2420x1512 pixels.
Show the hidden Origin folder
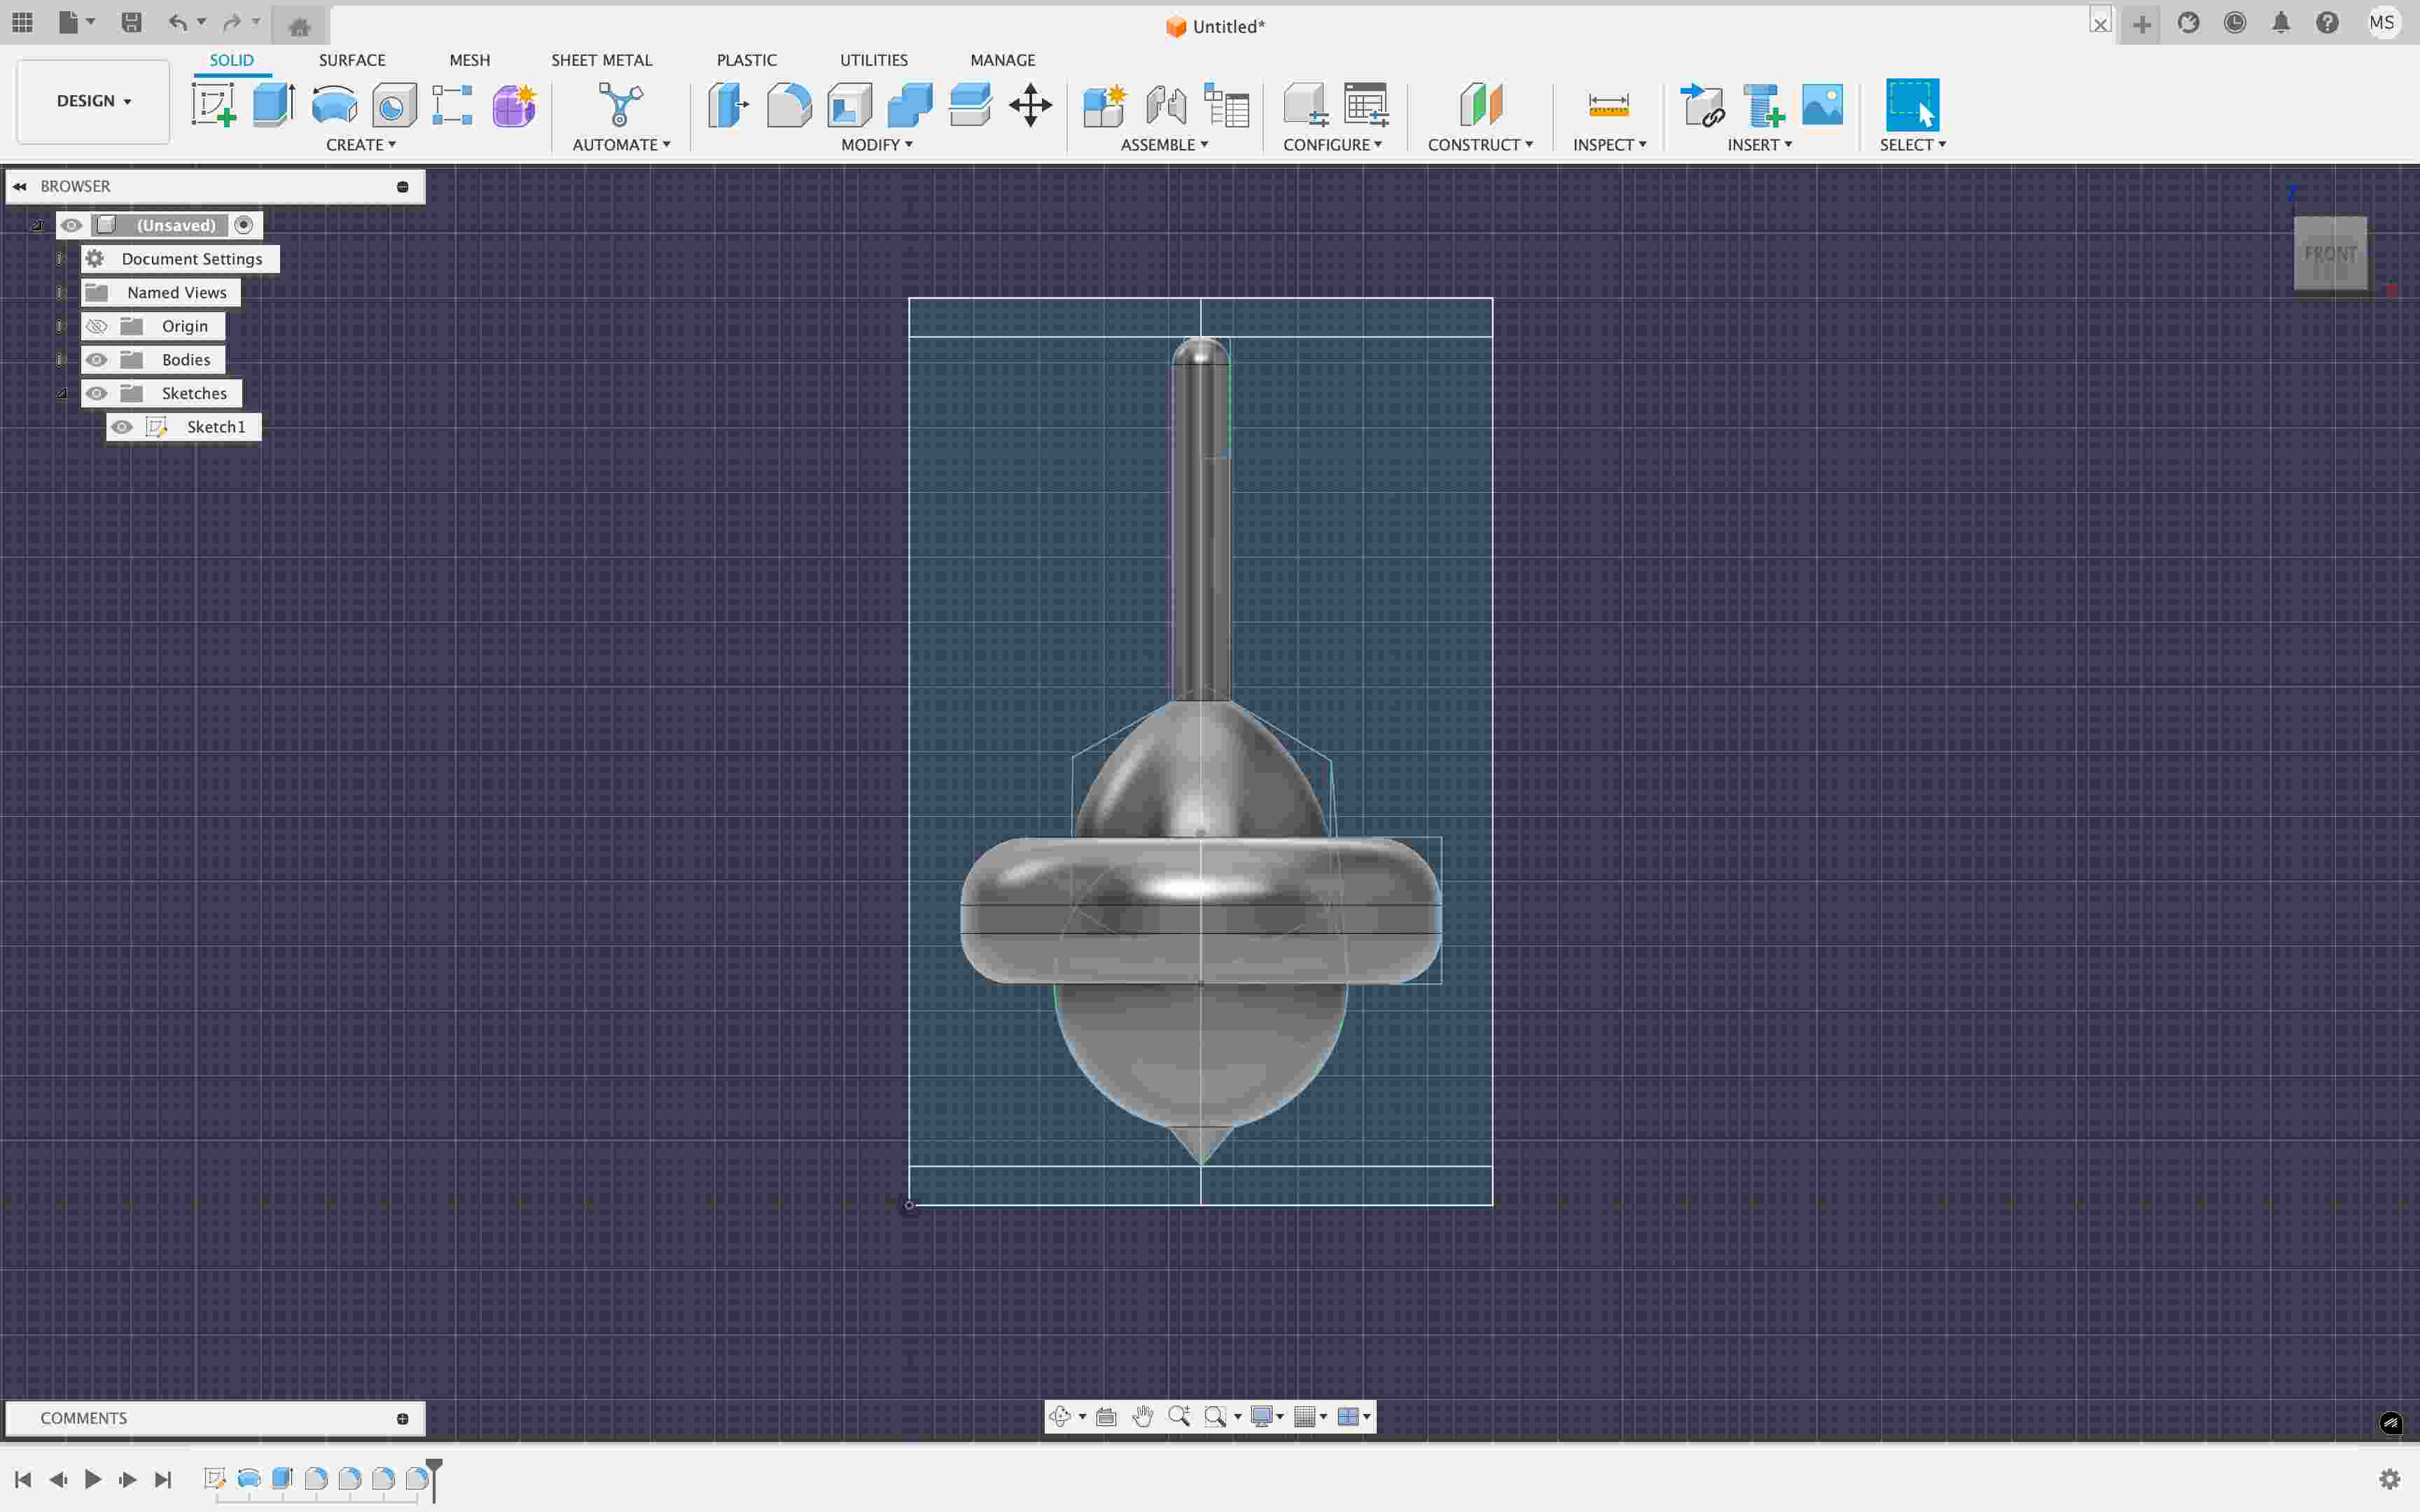click(96, 326)
